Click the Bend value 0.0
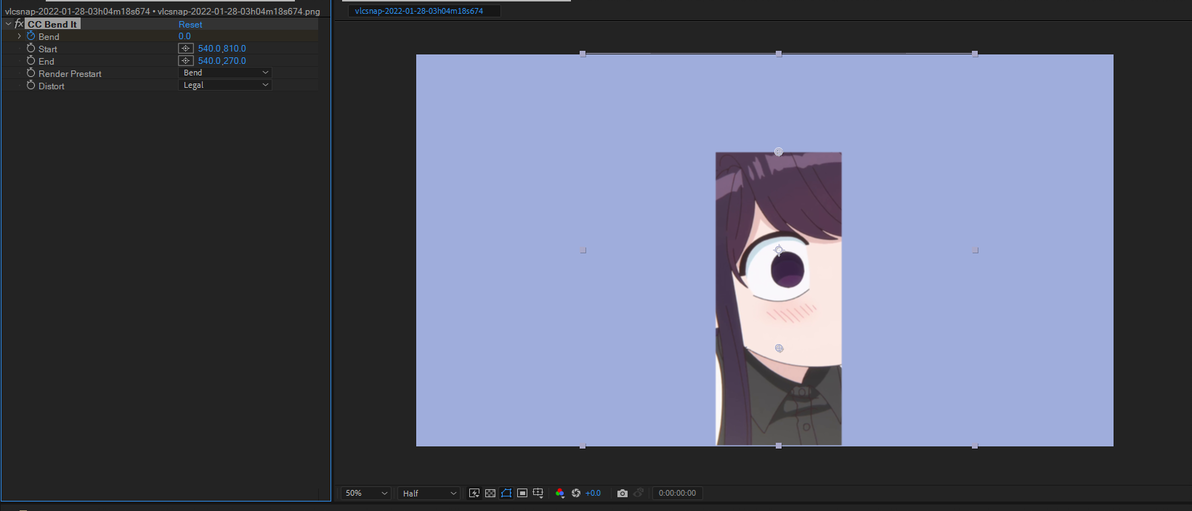This screenshot has width=1192, height=511. tap(185, 36)
